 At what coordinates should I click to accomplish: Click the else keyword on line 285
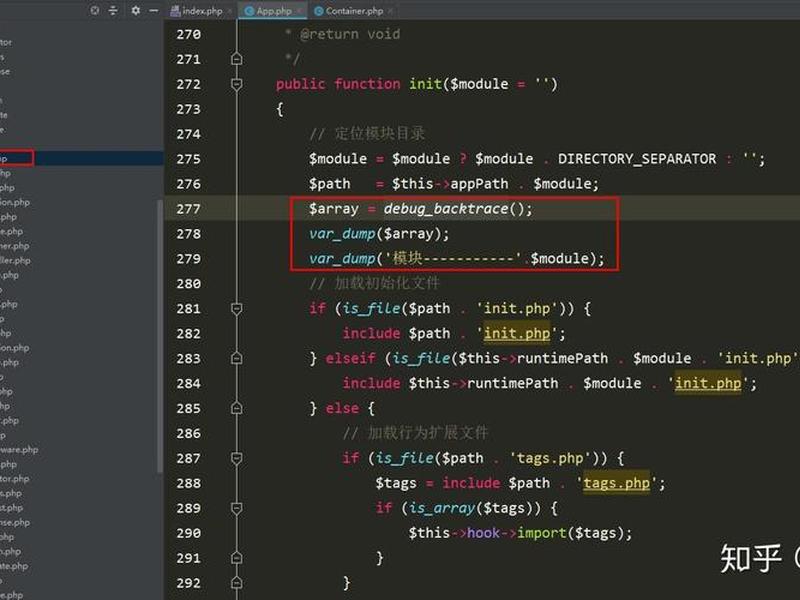tap(342, 408)
